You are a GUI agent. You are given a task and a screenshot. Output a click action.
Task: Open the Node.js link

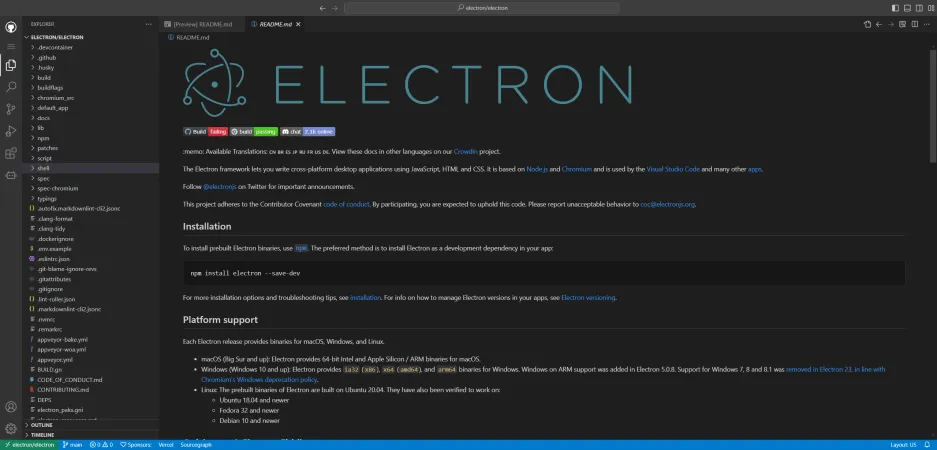(537, 169)
